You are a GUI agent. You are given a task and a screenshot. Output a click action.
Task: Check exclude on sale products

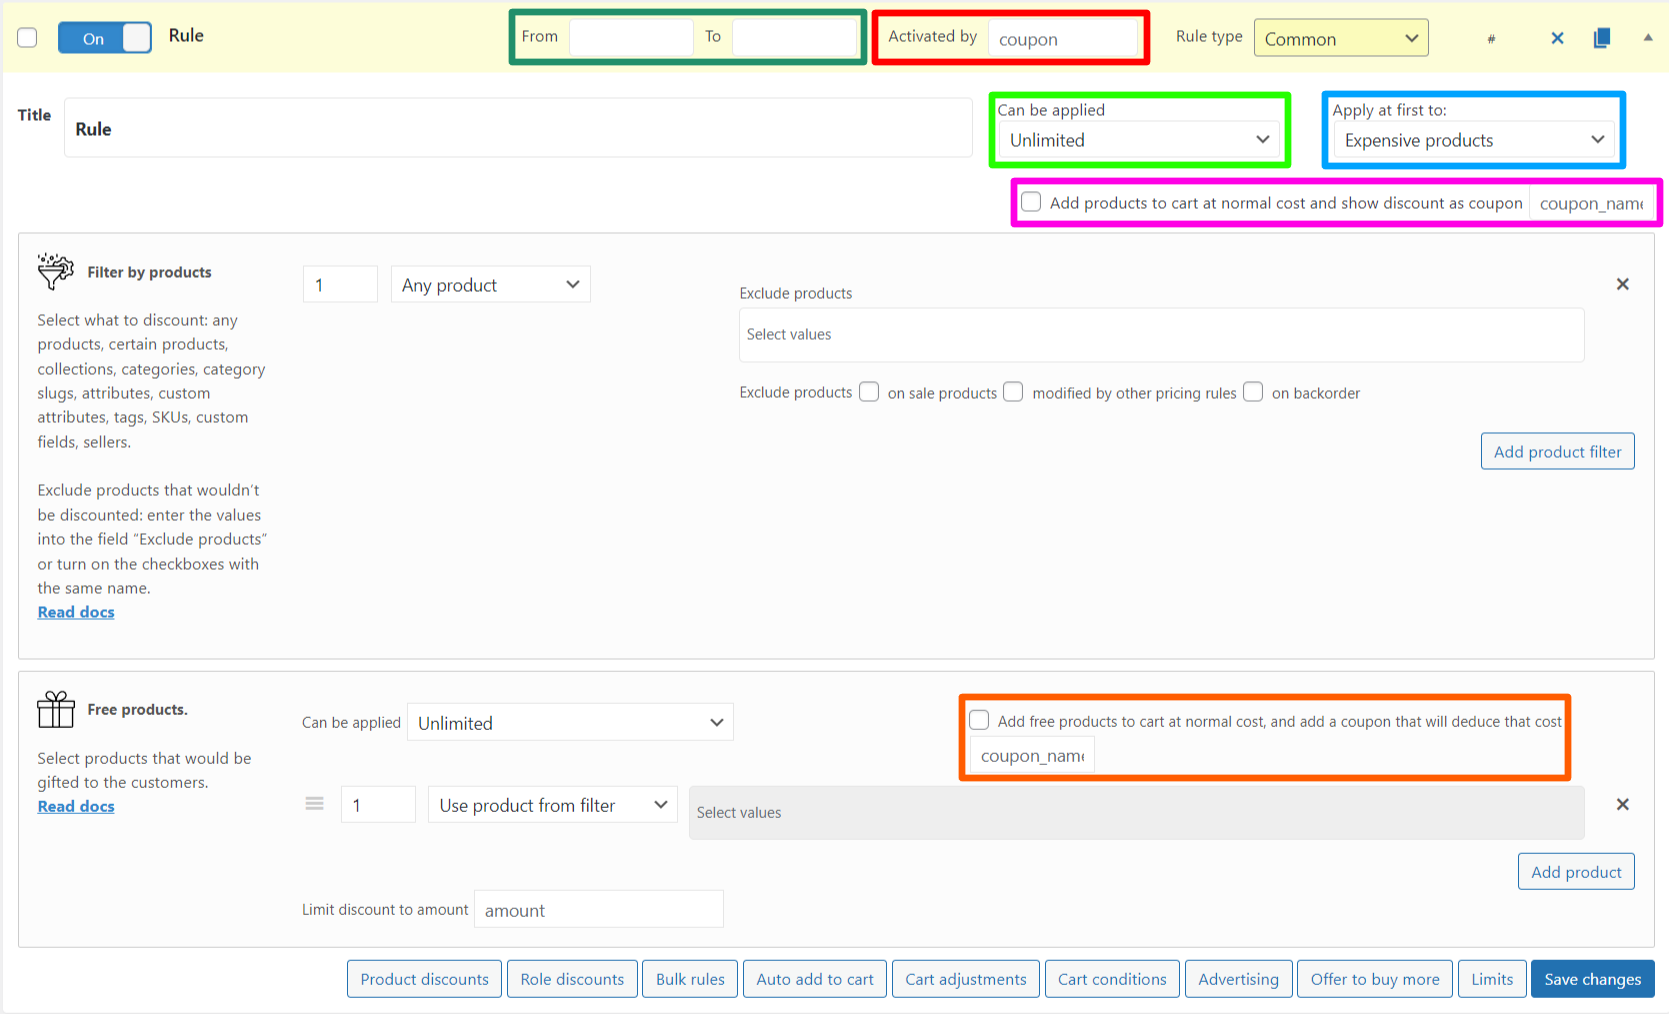click(x=869, y=392)
